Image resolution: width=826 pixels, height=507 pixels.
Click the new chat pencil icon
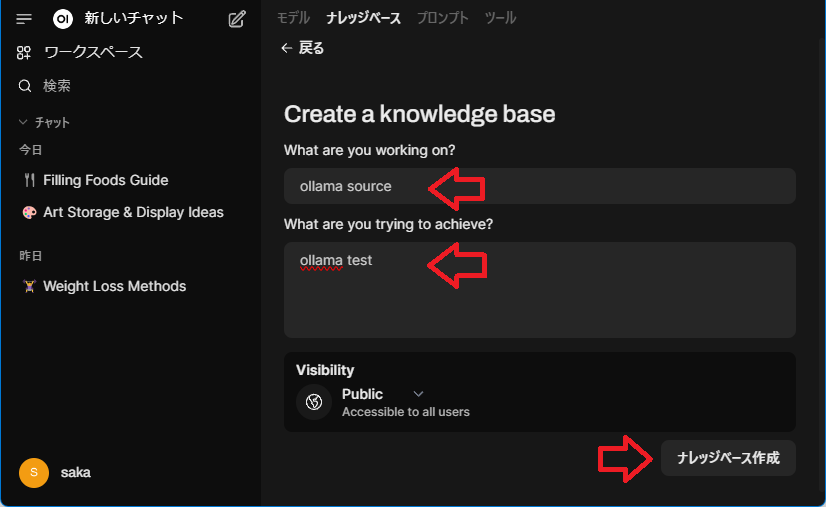[237, 19]
